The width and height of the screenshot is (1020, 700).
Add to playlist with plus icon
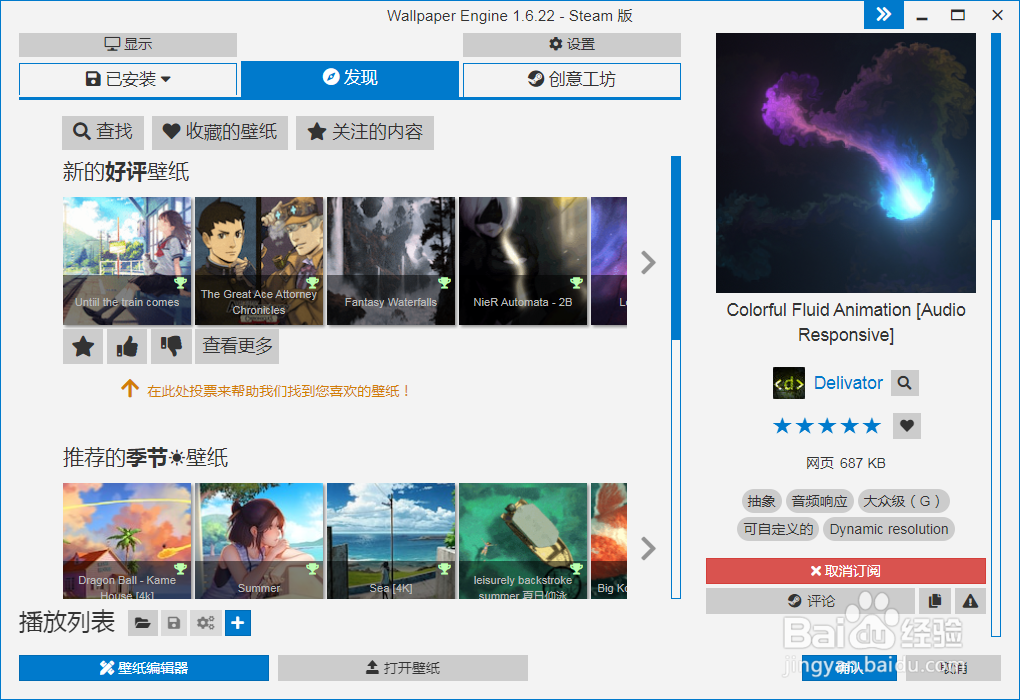click(x=238, y=623)
